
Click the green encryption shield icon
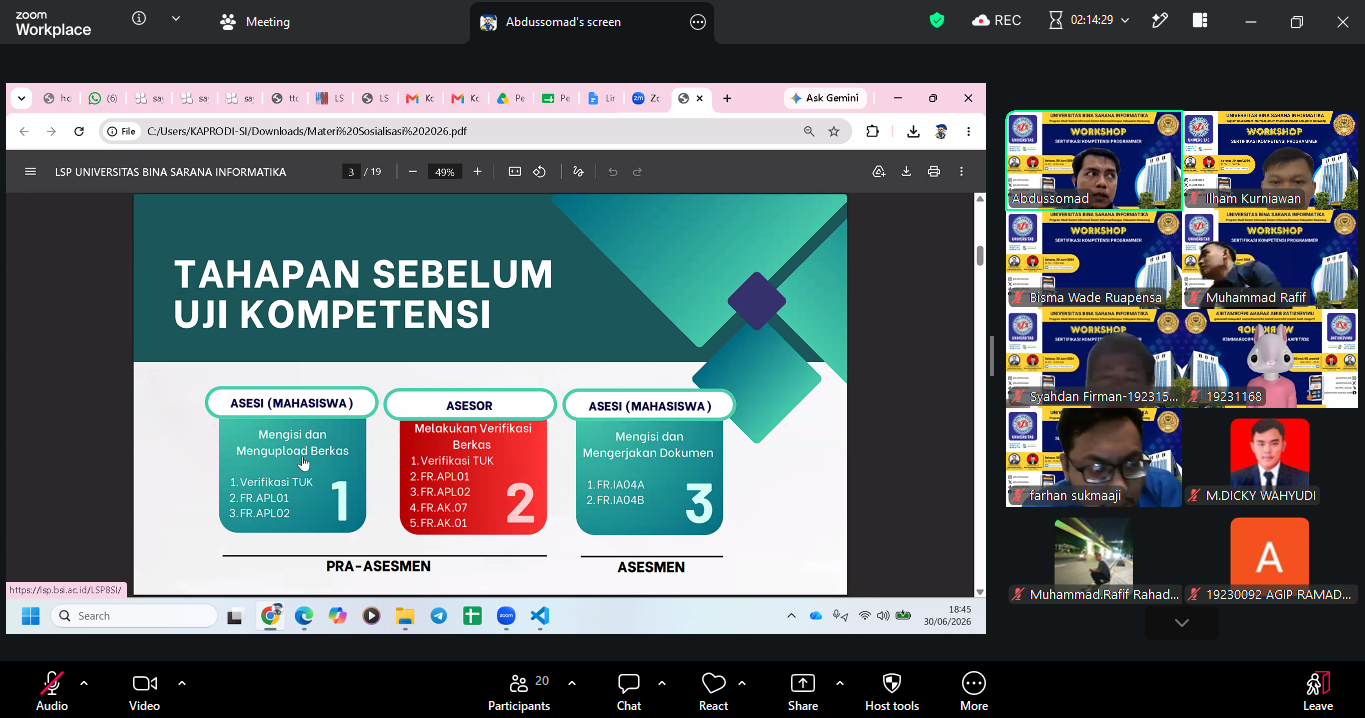937,20
